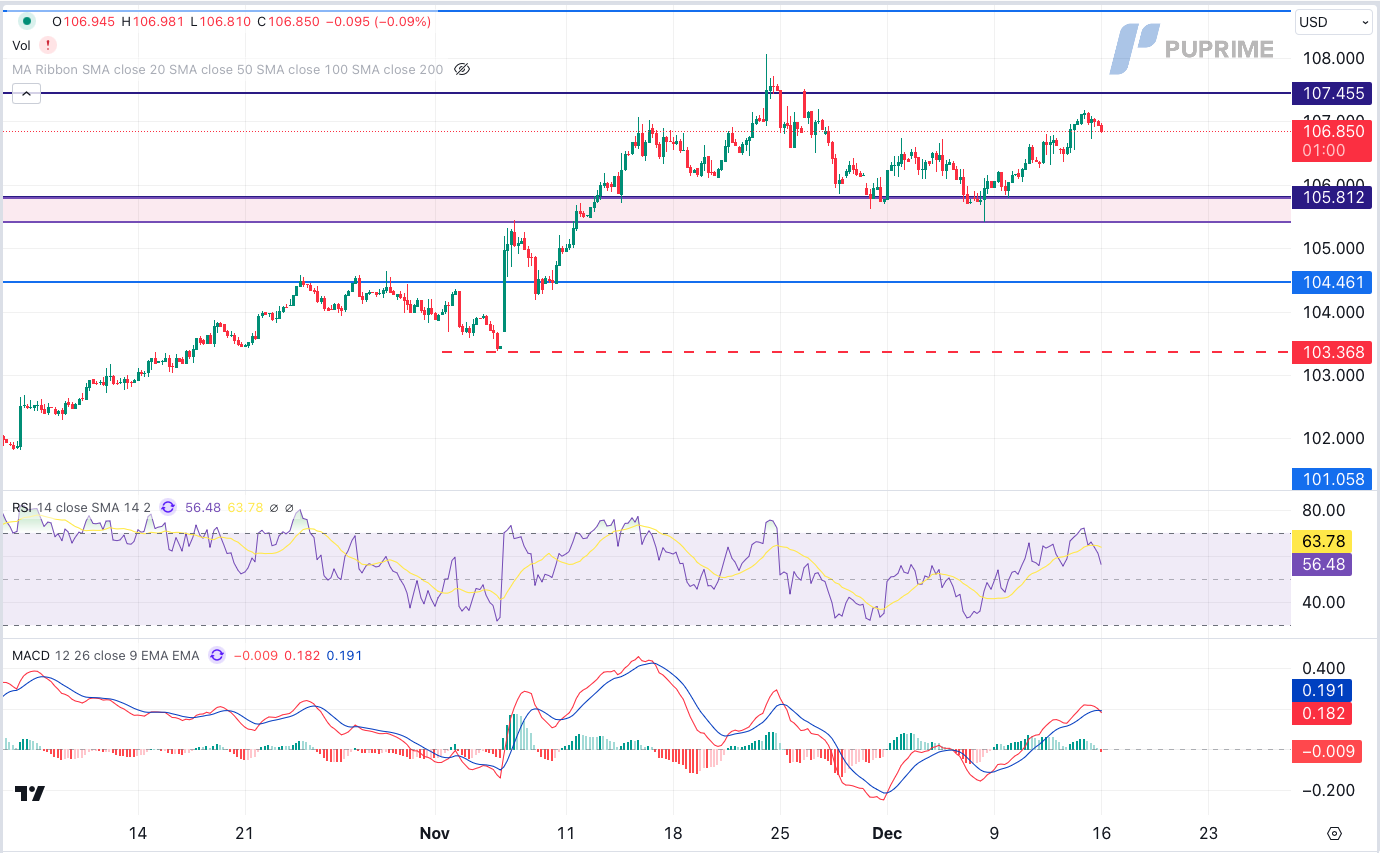
Task: Click the red 0.182 MACD axis label
Action: point(1323,712)
